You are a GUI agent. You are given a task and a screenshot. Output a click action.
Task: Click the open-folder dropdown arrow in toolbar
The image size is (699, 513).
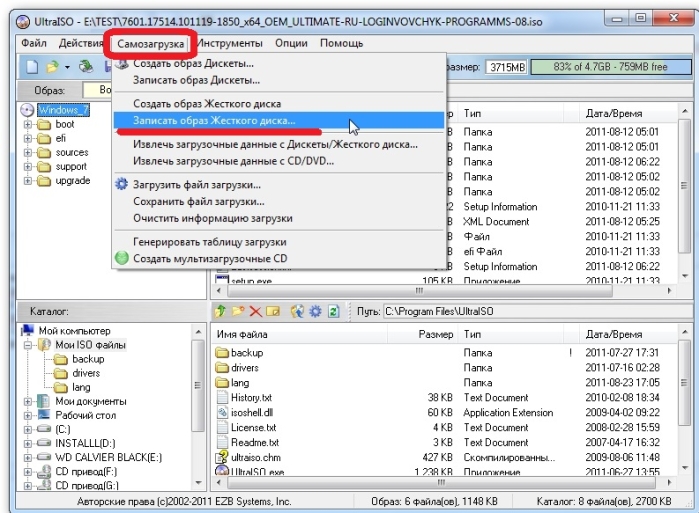click(67, 67)
